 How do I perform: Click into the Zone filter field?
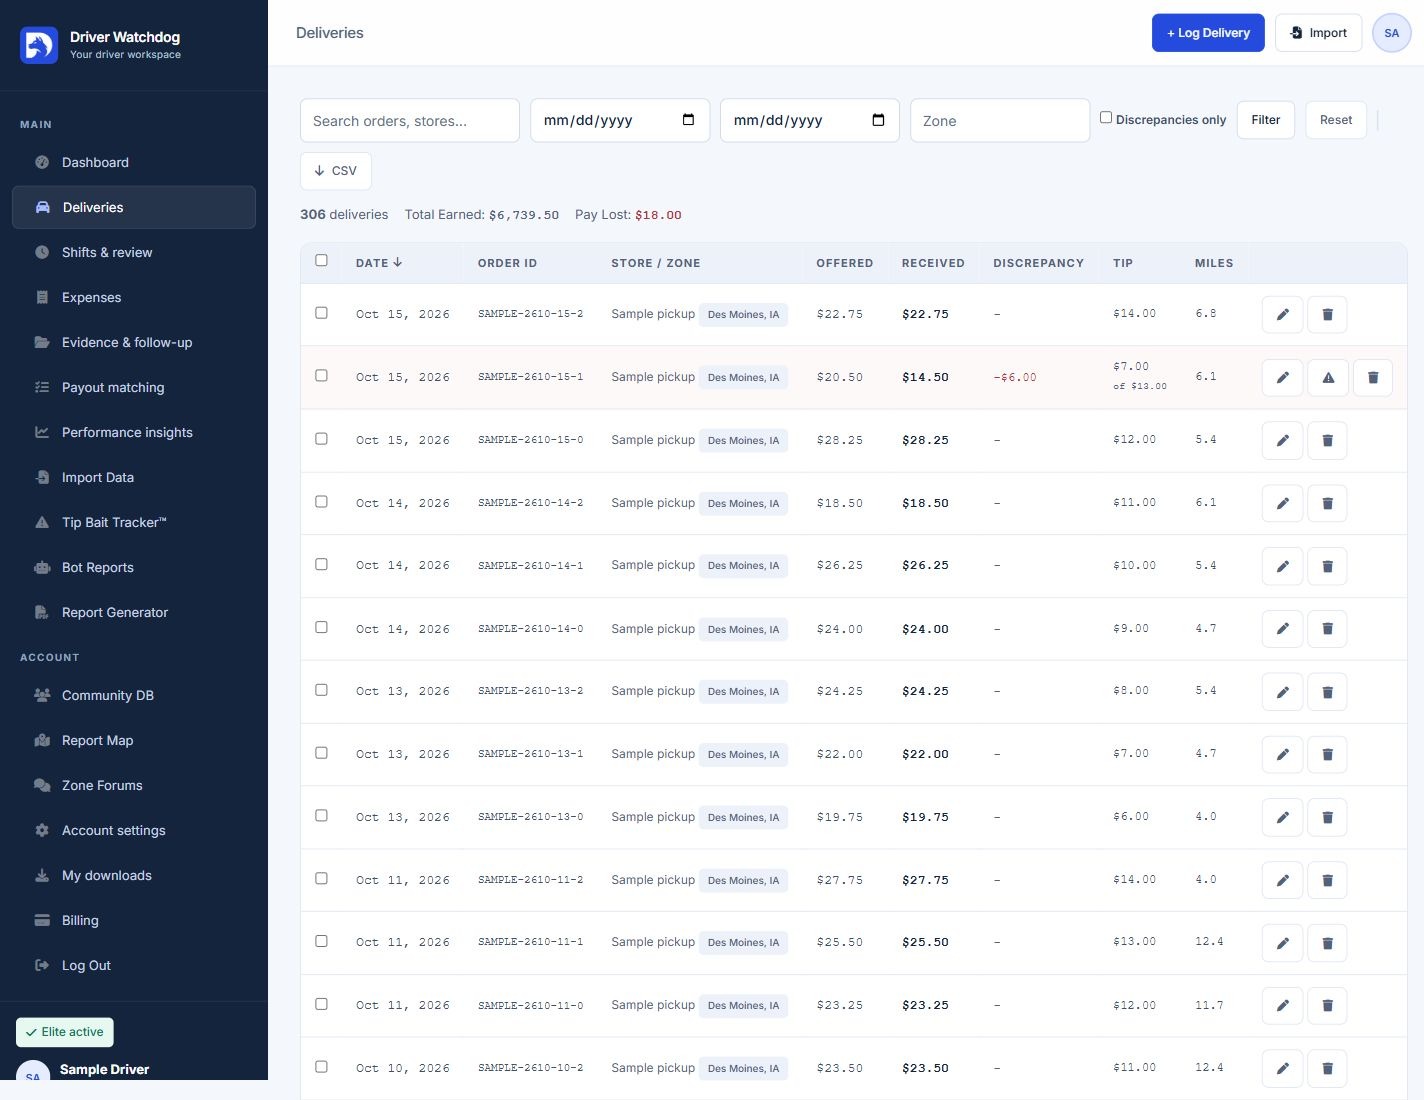coord(1000,120)
